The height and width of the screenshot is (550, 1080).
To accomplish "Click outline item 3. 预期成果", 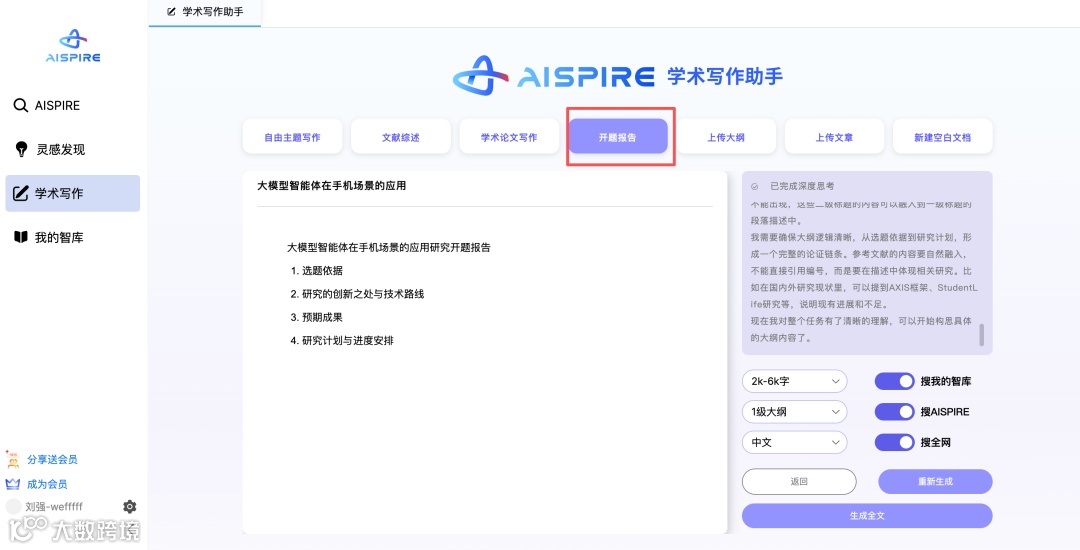I will point(317,317).
